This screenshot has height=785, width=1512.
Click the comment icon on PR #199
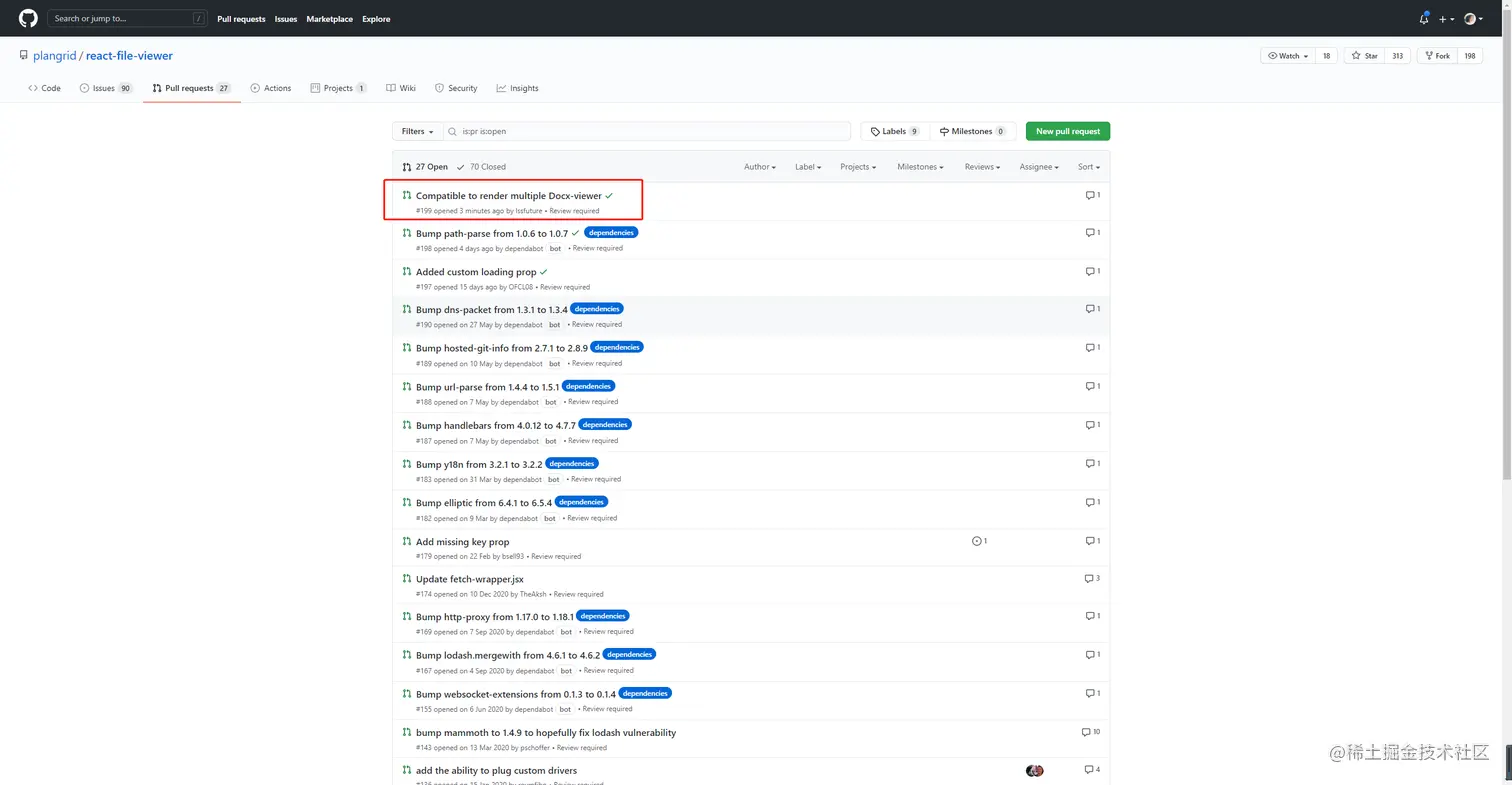point(1090,195)
